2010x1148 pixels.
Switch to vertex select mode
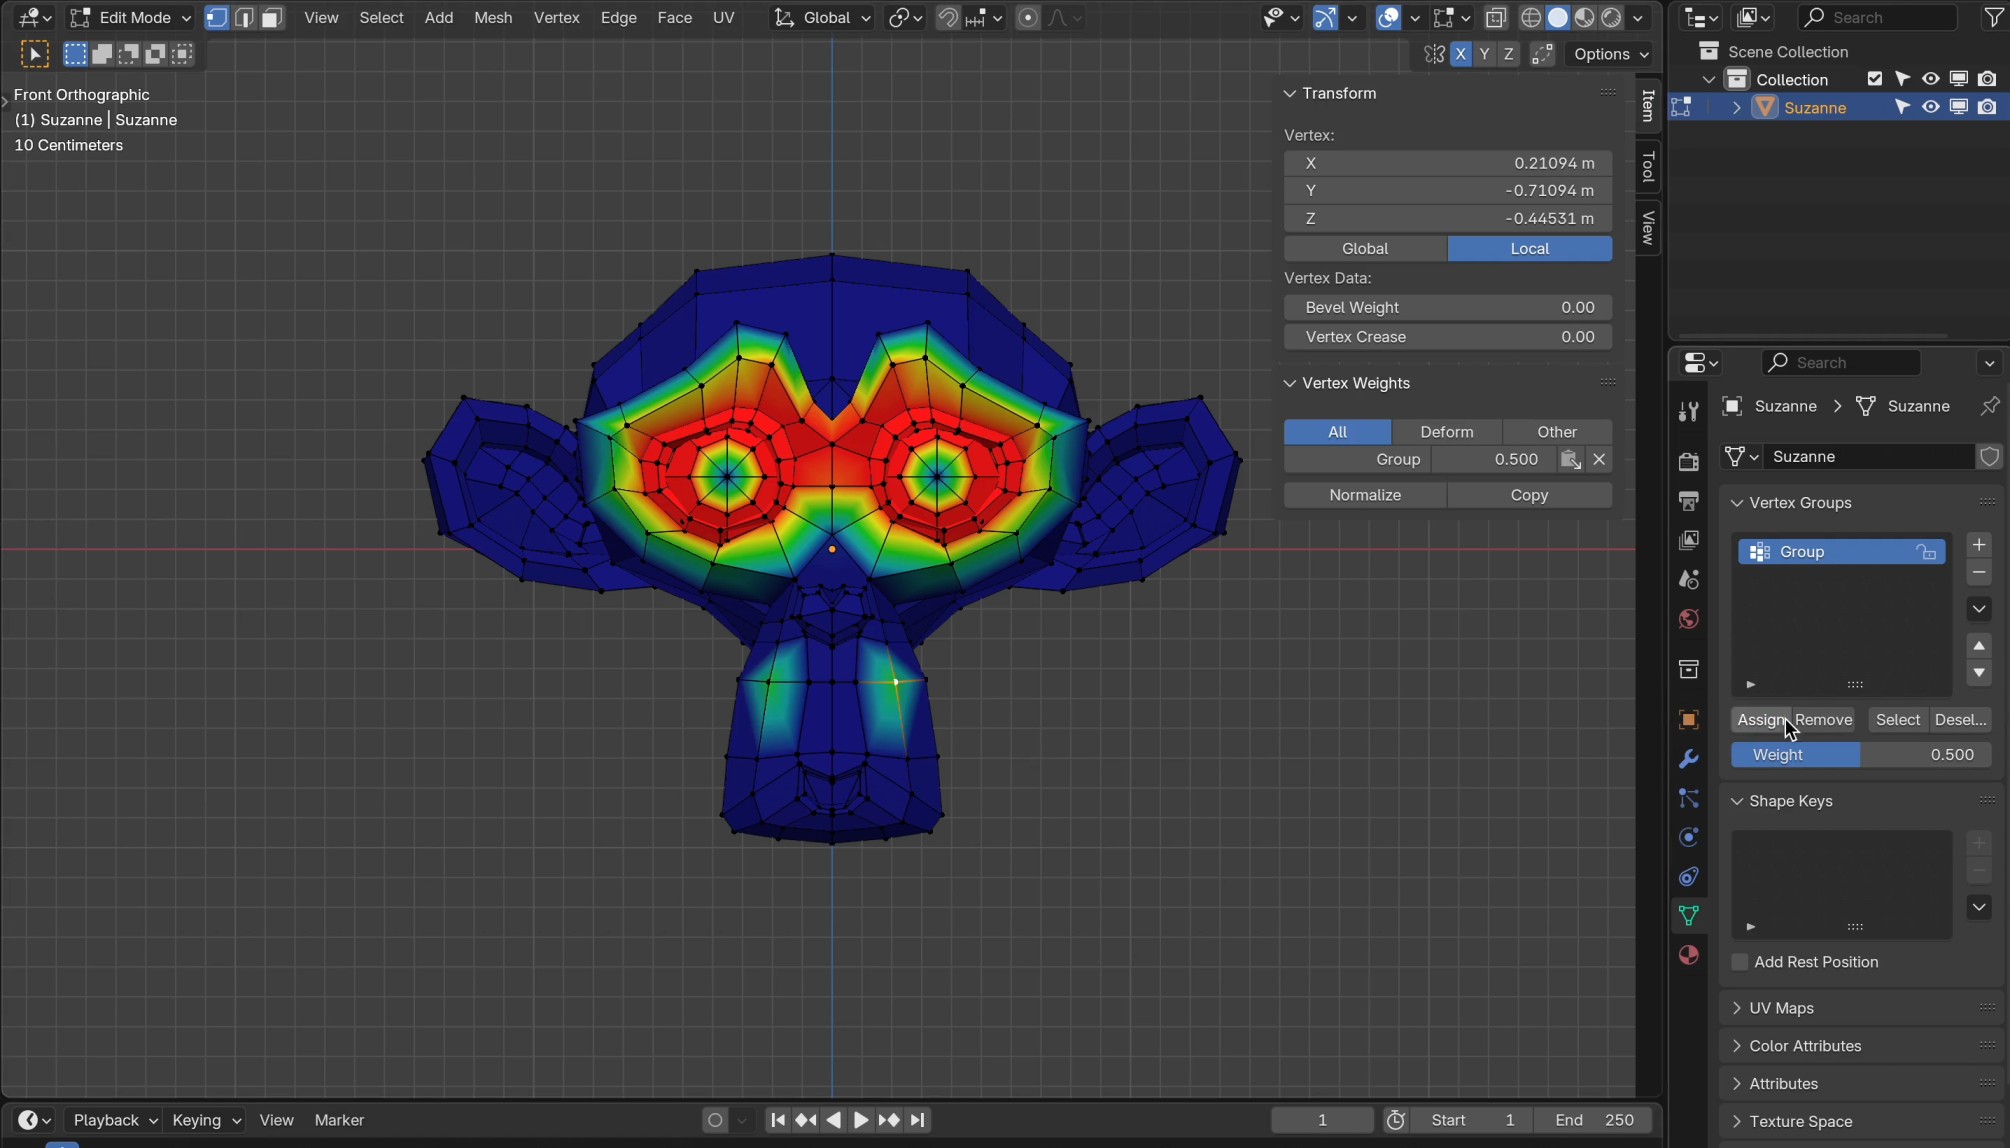(217, 17)
